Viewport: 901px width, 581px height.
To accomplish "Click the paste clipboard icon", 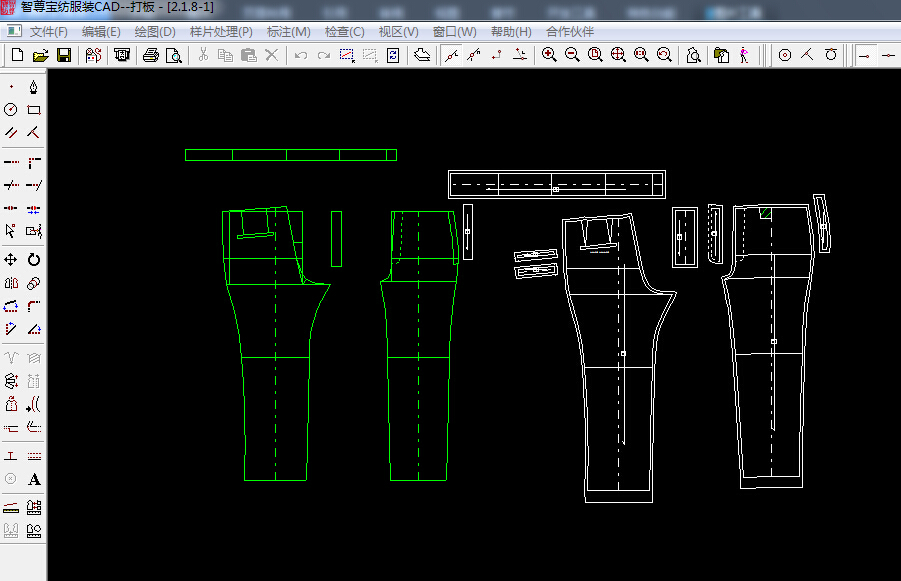I will click(x=248, y=55).
